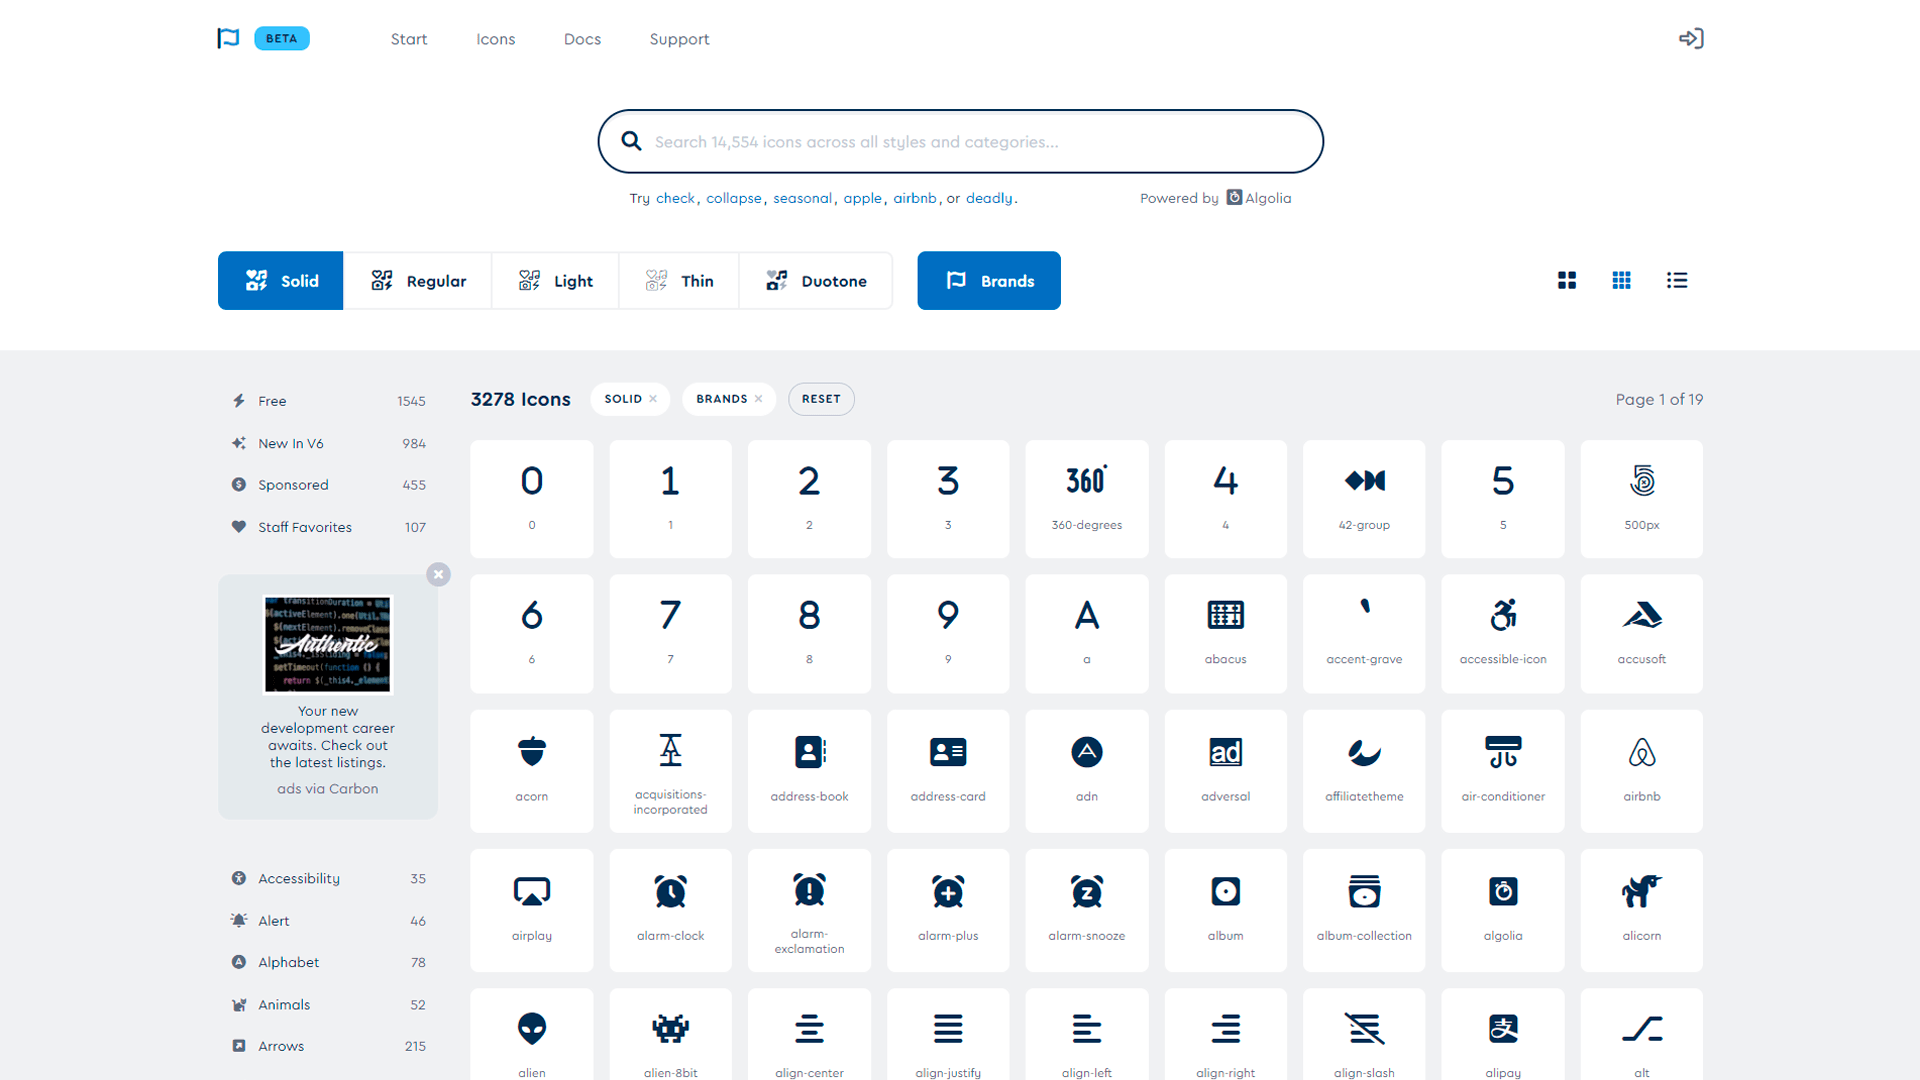Select the accessible-icon card

1502,633
